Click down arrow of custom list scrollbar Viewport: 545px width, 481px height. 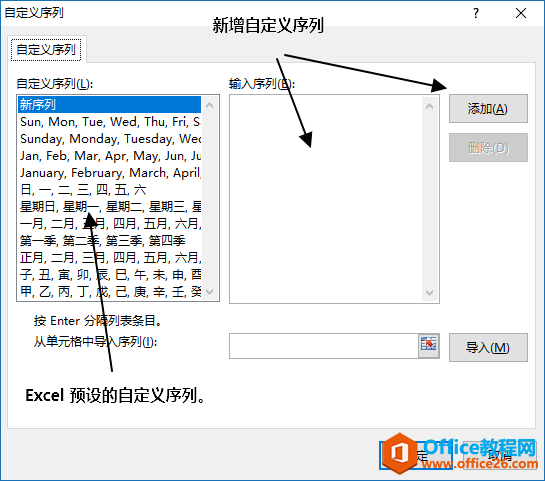click(210, 292)
